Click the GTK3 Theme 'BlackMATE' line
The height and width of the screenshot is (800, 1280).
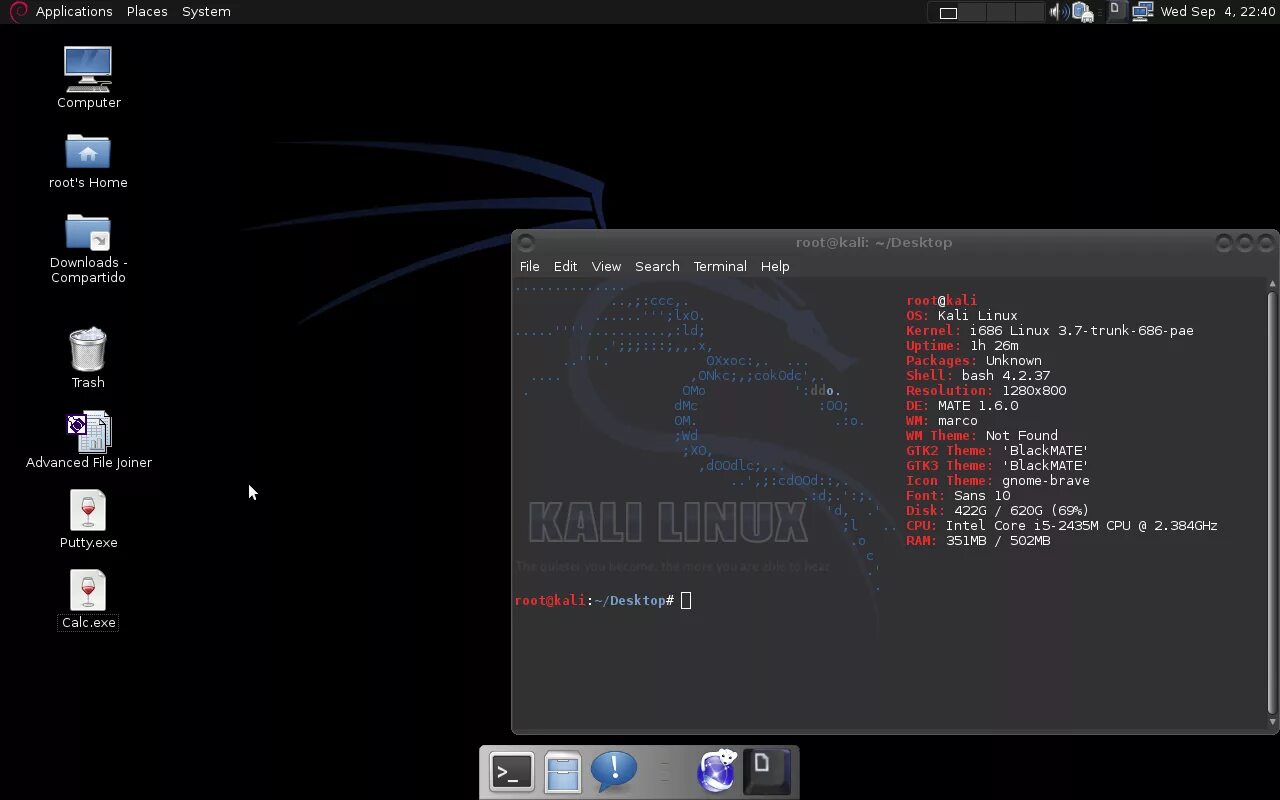(x=997, y=465)
